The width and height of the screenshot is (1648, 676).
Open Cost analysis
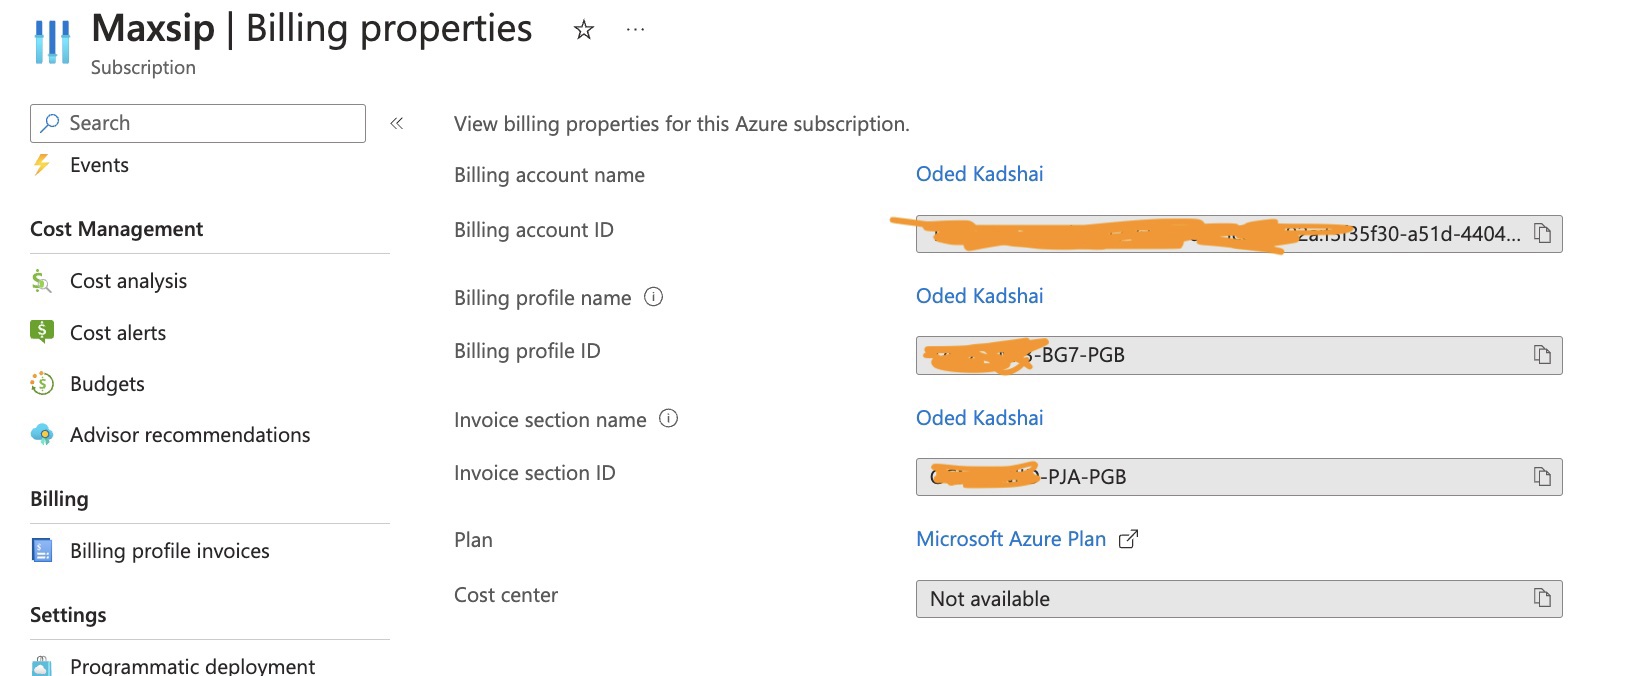pyautogui.click(x=128, y=281)
